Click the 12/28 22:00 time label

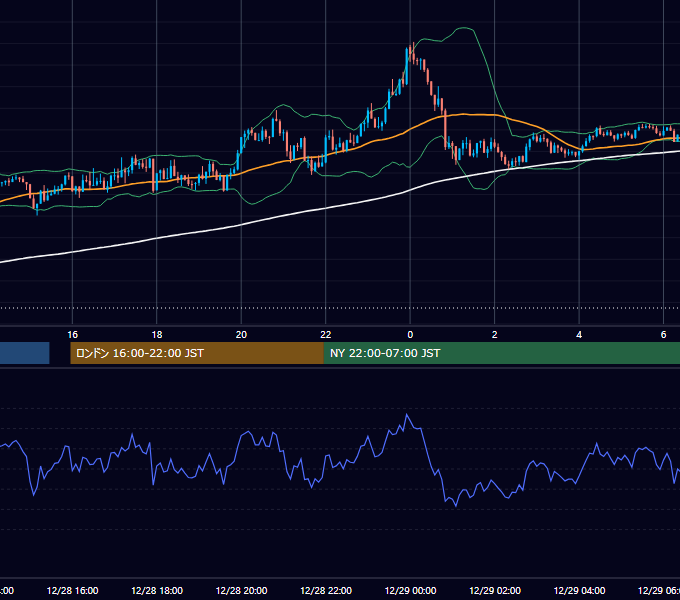(326, 590)
